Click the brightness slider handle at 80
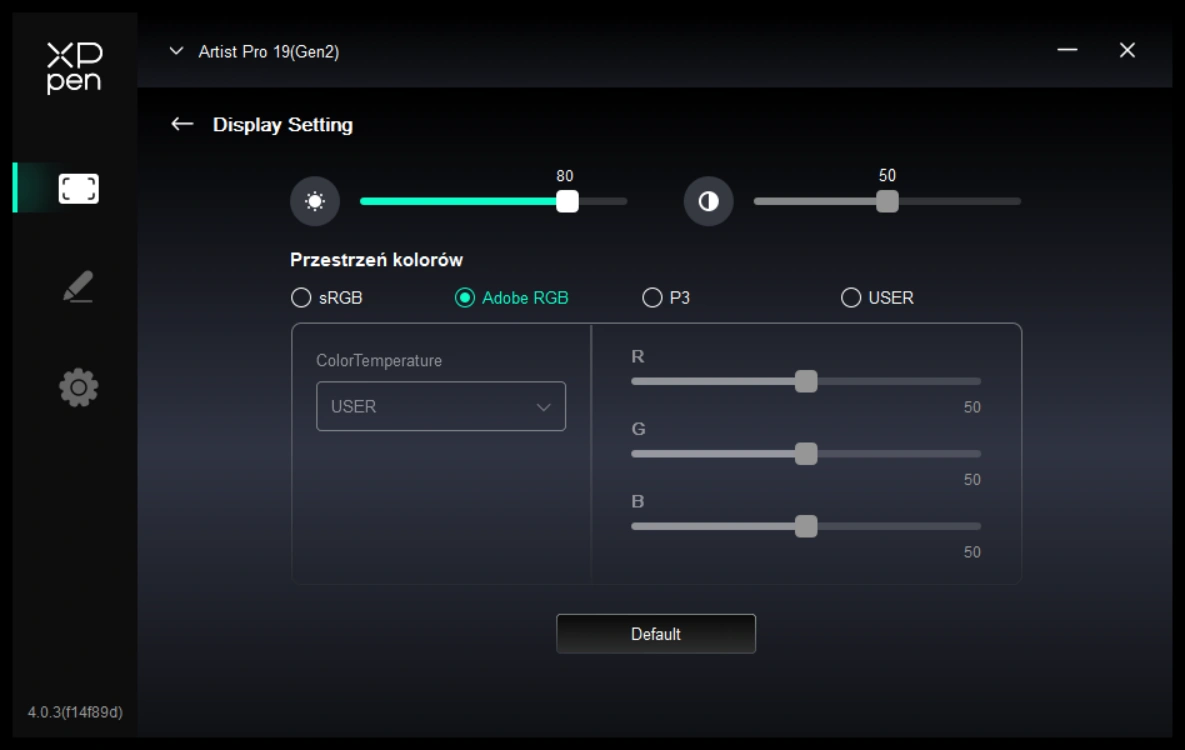1185x750 pixels. [567, 201]
